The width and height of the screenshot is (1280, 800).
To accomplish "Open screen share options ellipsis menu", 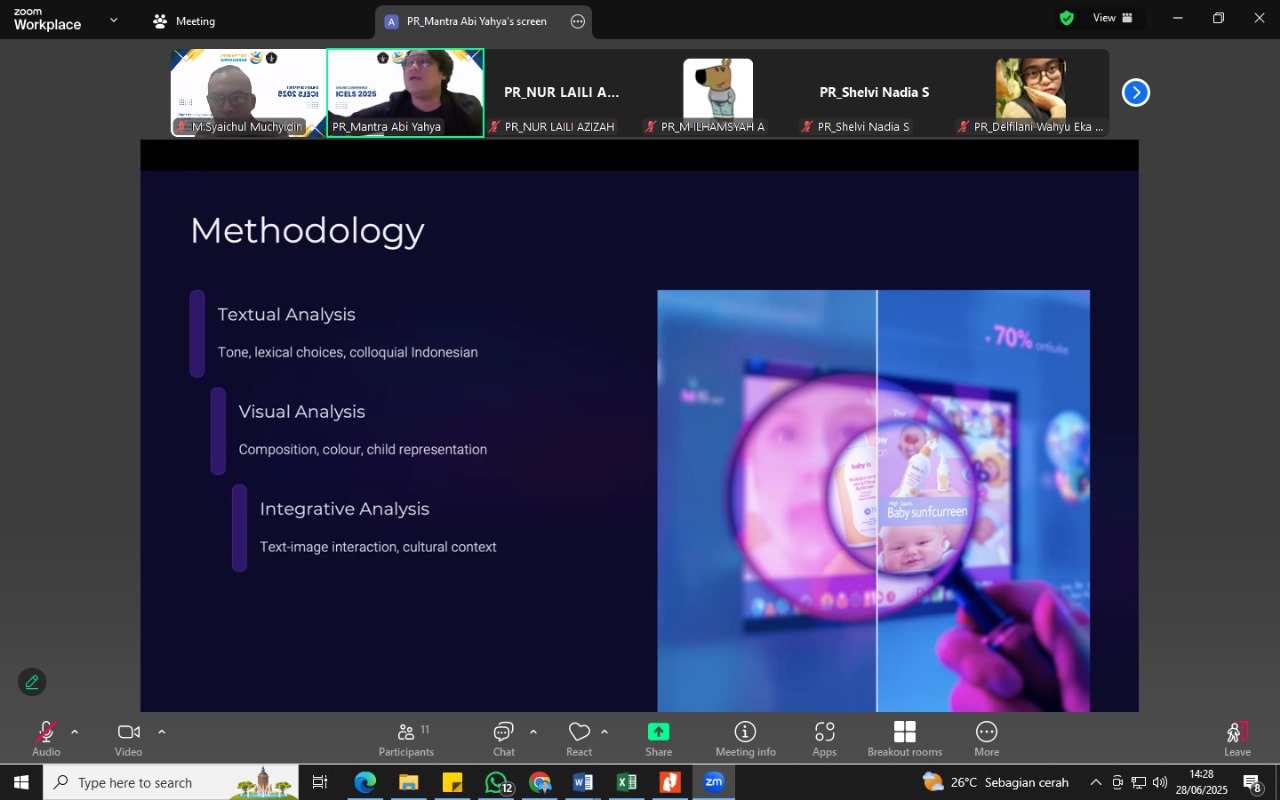I will point(578,21).
